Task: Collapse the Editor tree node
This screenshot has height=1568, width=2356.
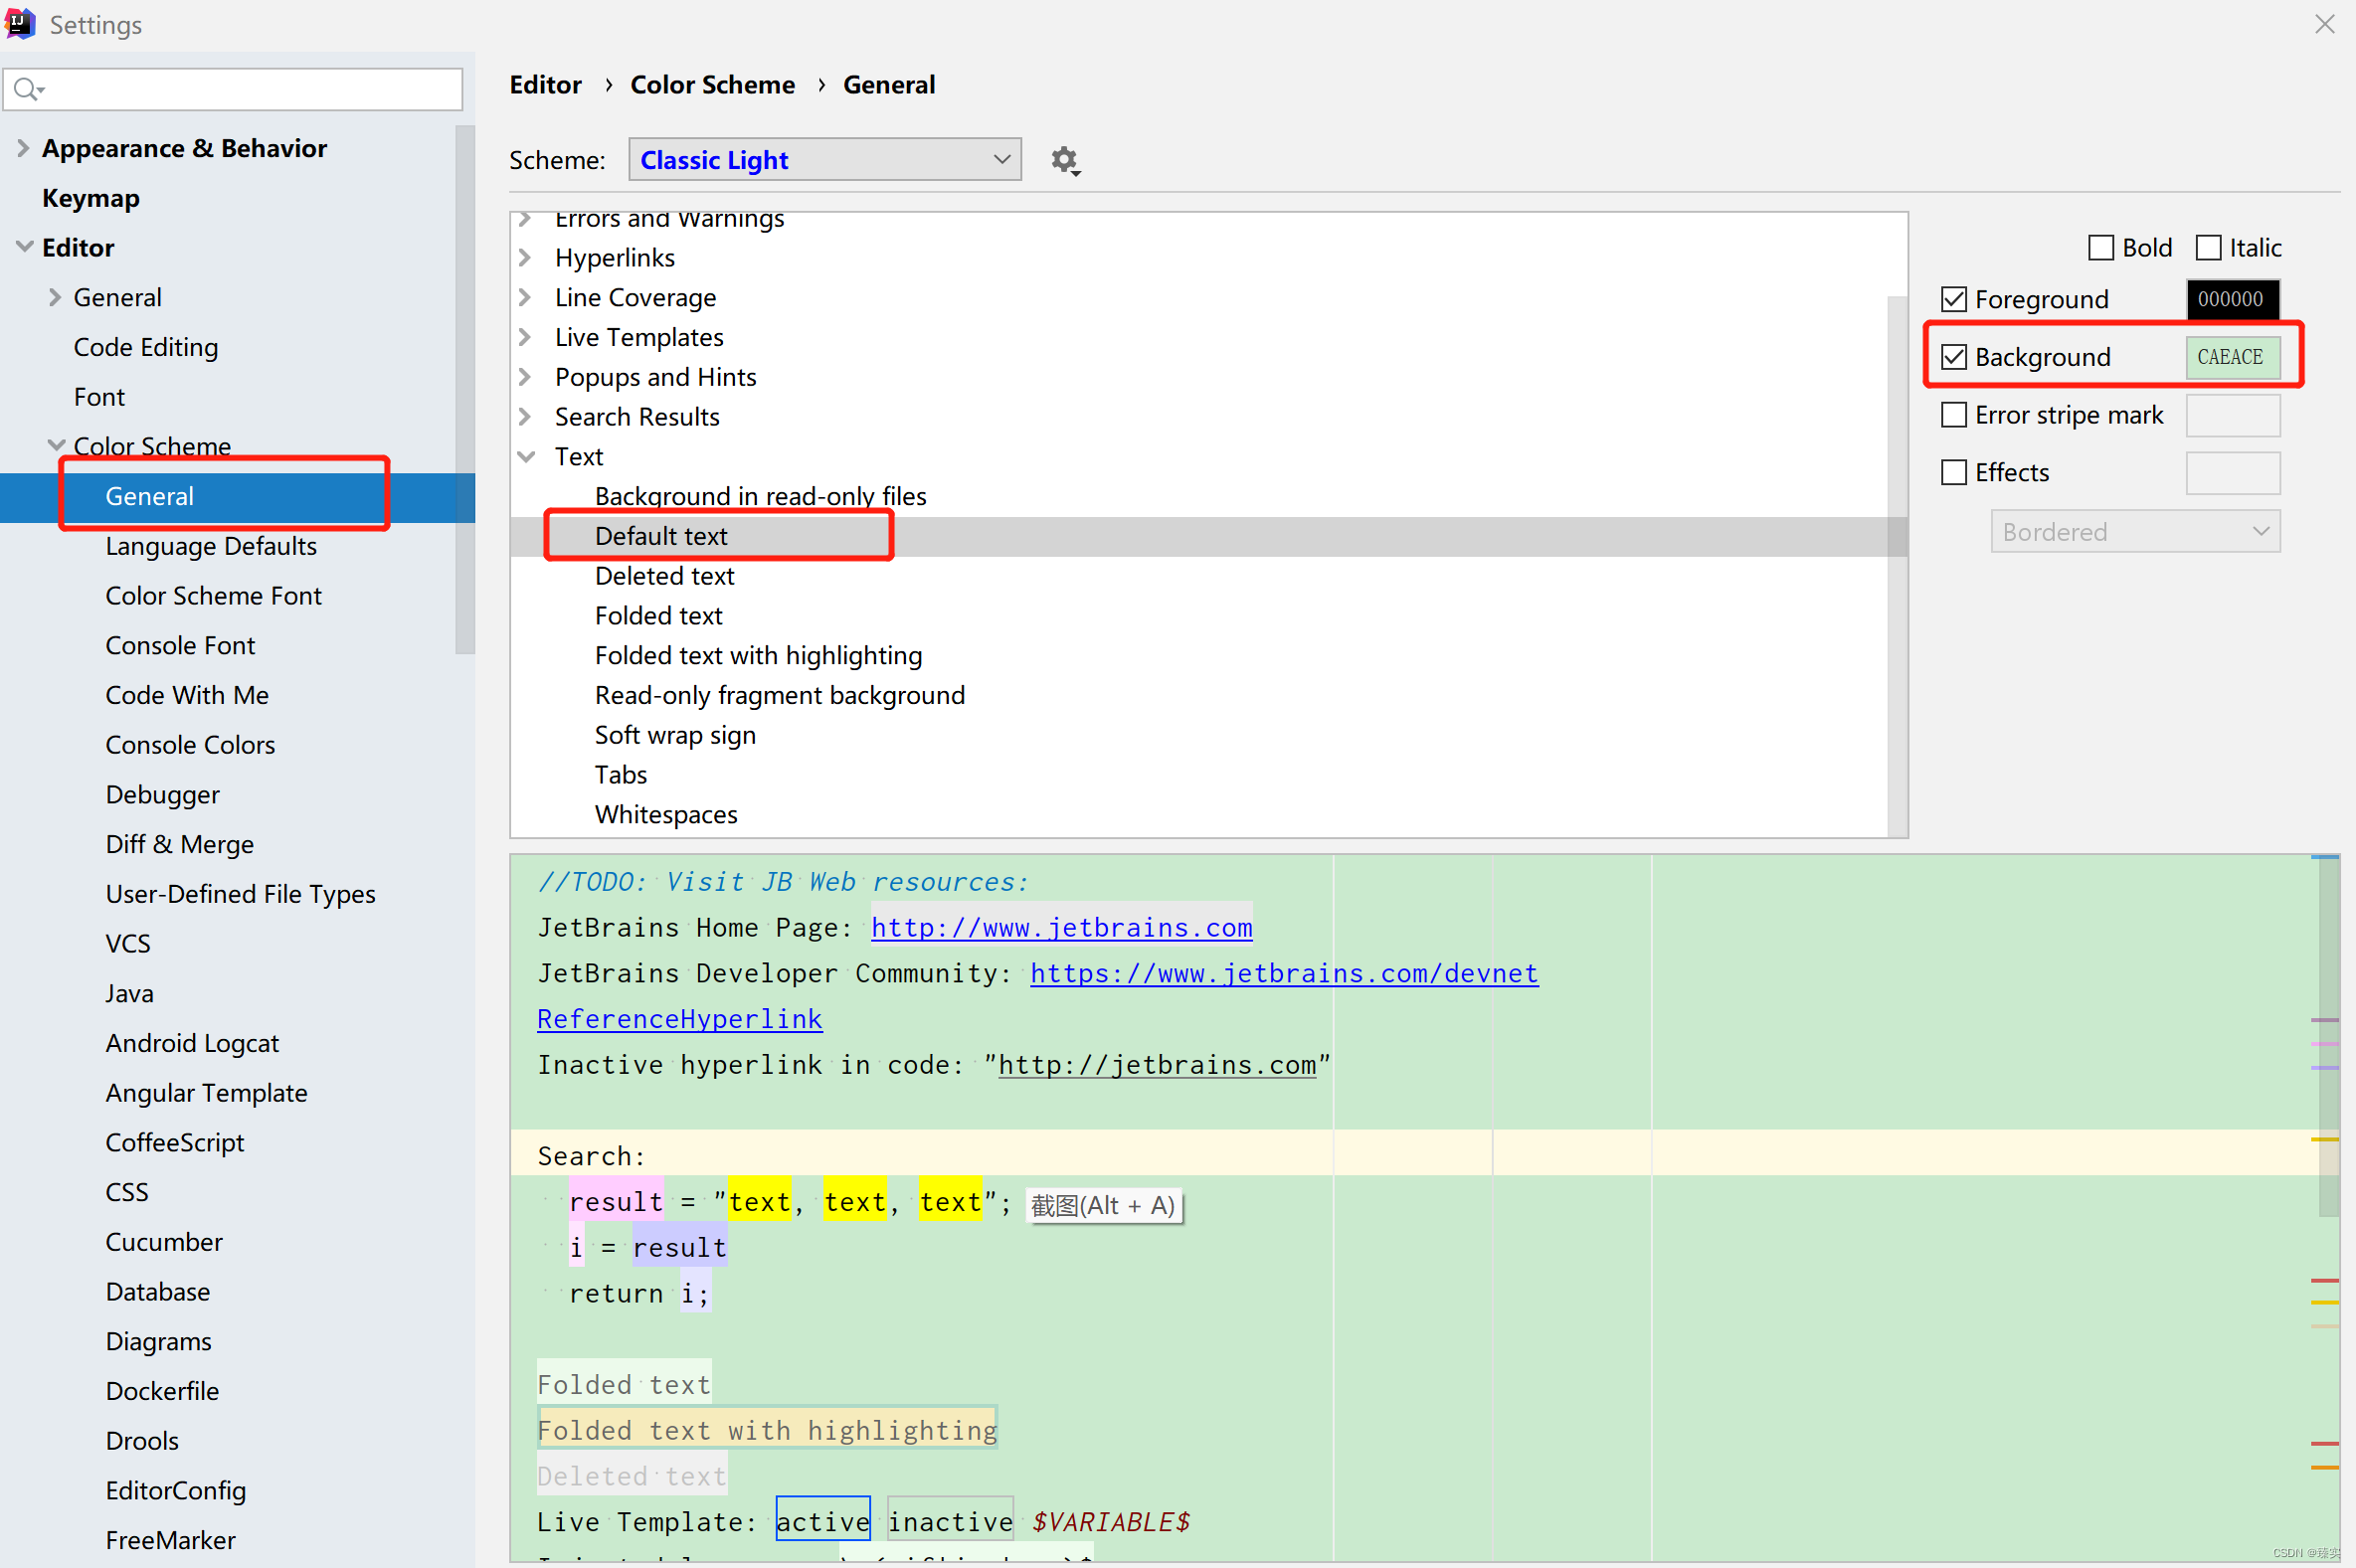Action: tap(24, 247)
